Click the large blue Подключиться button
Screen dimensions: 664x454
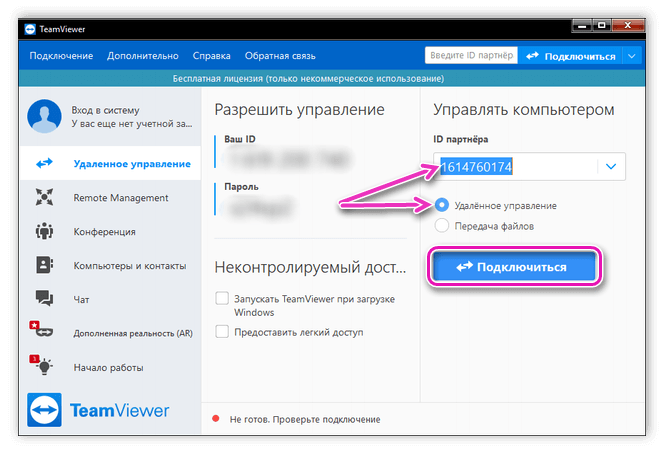click(x=515, y=267)
